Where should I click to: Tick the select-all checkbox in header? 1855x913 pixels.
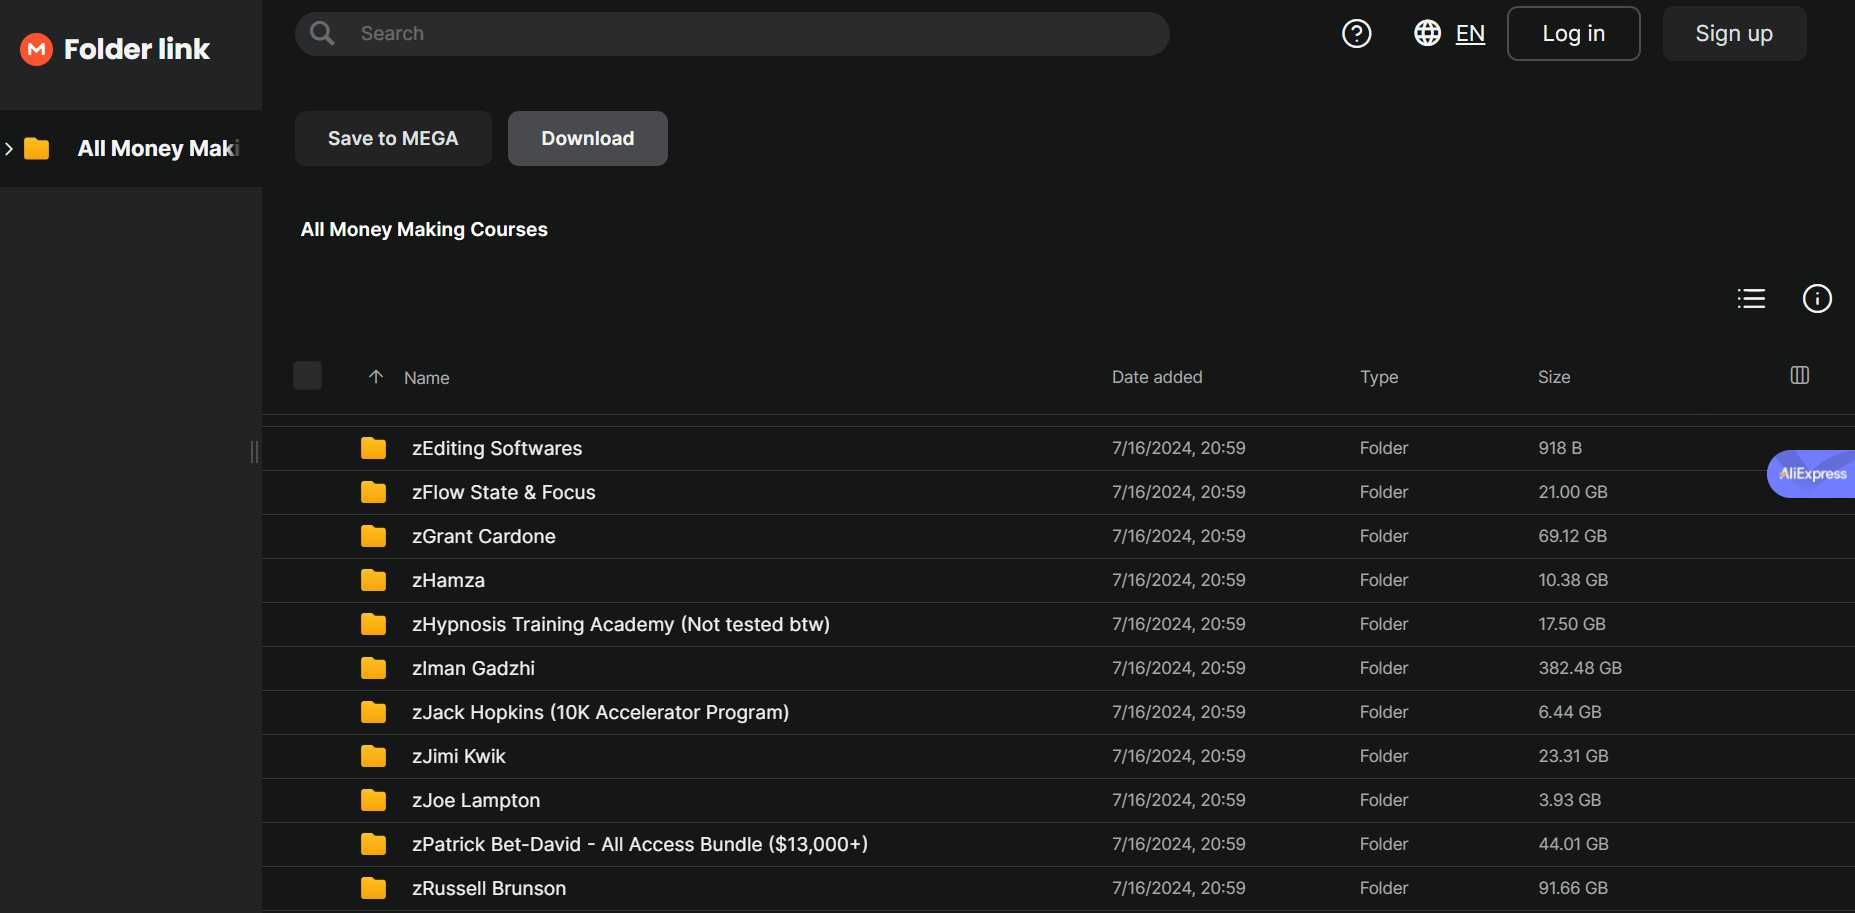[307, 376]
